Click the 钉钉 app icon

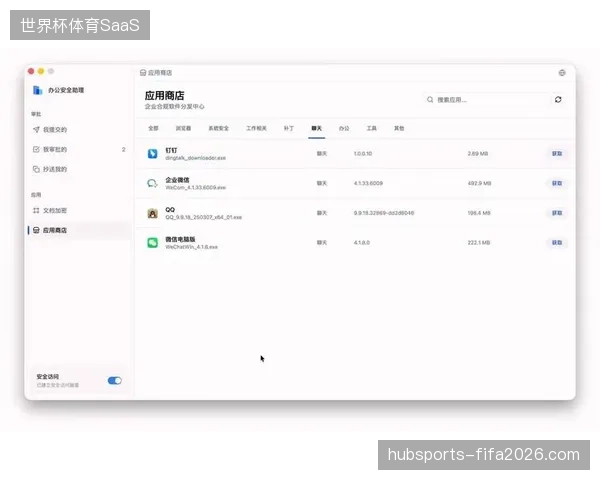(152, 153)
